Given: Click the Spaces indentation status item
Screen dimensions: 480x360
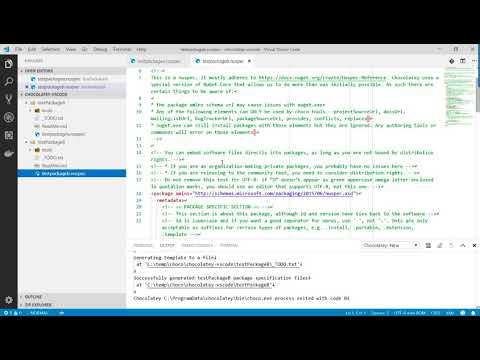Looking at the screenshot, I should [380, 313].
